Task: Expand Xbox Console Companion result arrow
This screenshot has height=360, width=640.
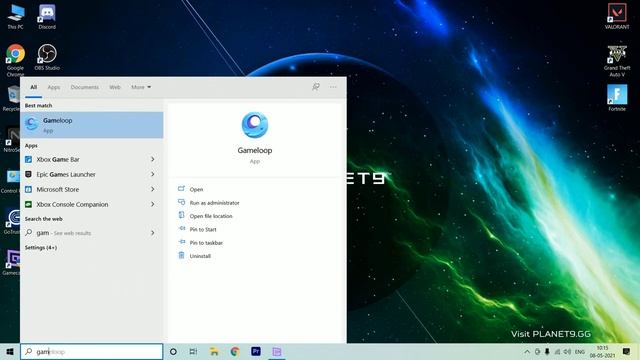Action: coord(153,204)
